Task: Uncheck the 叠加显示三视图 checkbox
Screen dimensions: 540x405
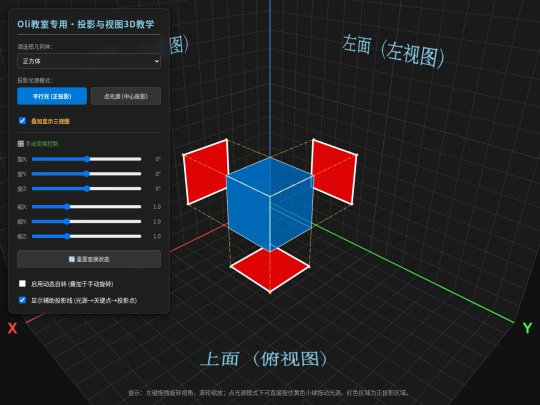Action: pos(22,121)
